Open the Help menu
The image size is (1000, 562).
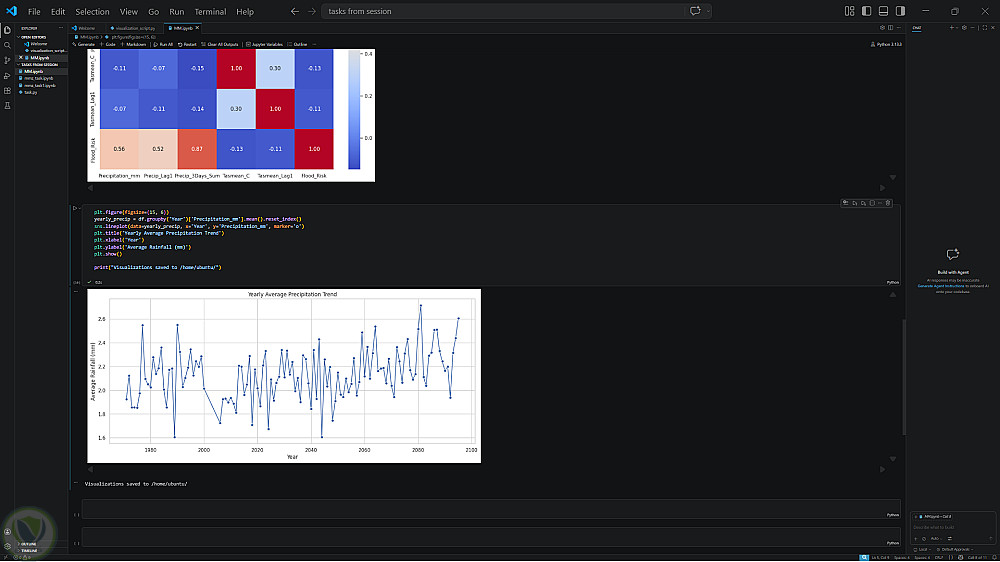[245, 11]
